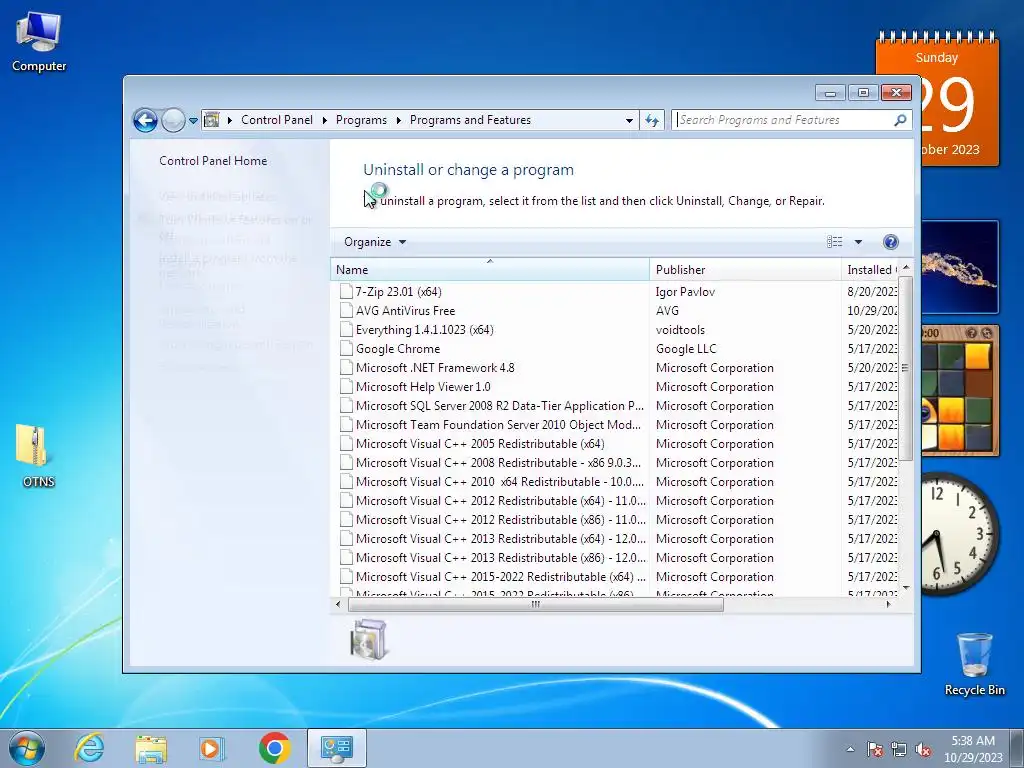This screenshot has width=1024, height=768.
Task: Click the vertical scrollbar thumb of program list
Action: pos(905,368)
